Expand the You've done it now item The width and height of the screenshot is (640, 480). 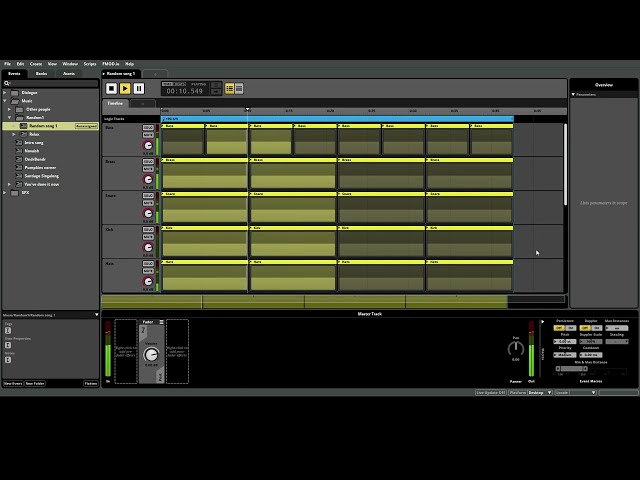(9, 184)
